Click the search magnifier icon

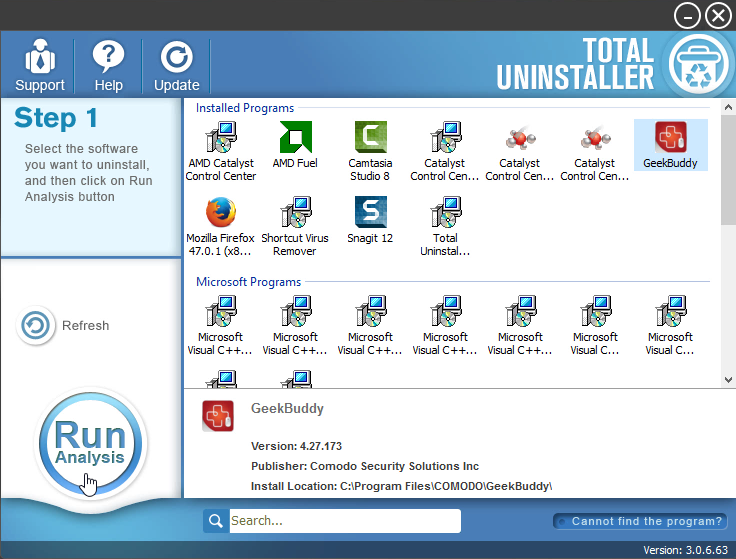[x=216, y=521]
